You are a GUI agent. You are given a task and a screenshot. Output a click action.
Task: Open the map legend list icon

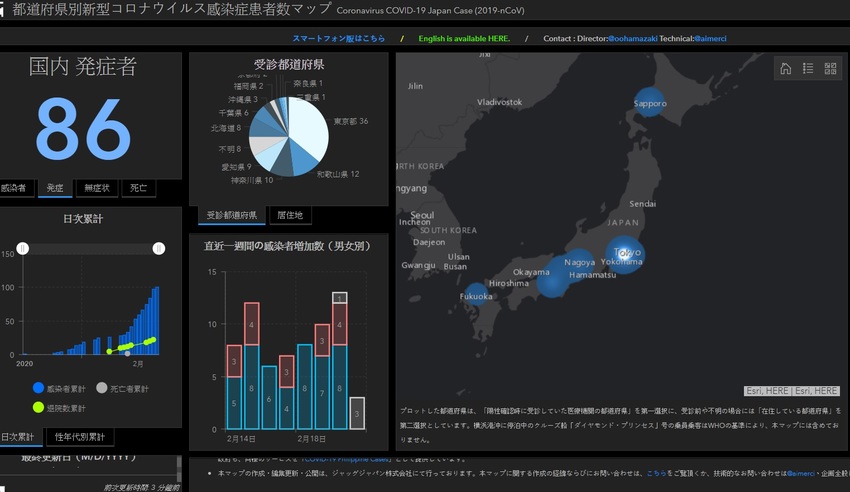(x=808, y=68)
